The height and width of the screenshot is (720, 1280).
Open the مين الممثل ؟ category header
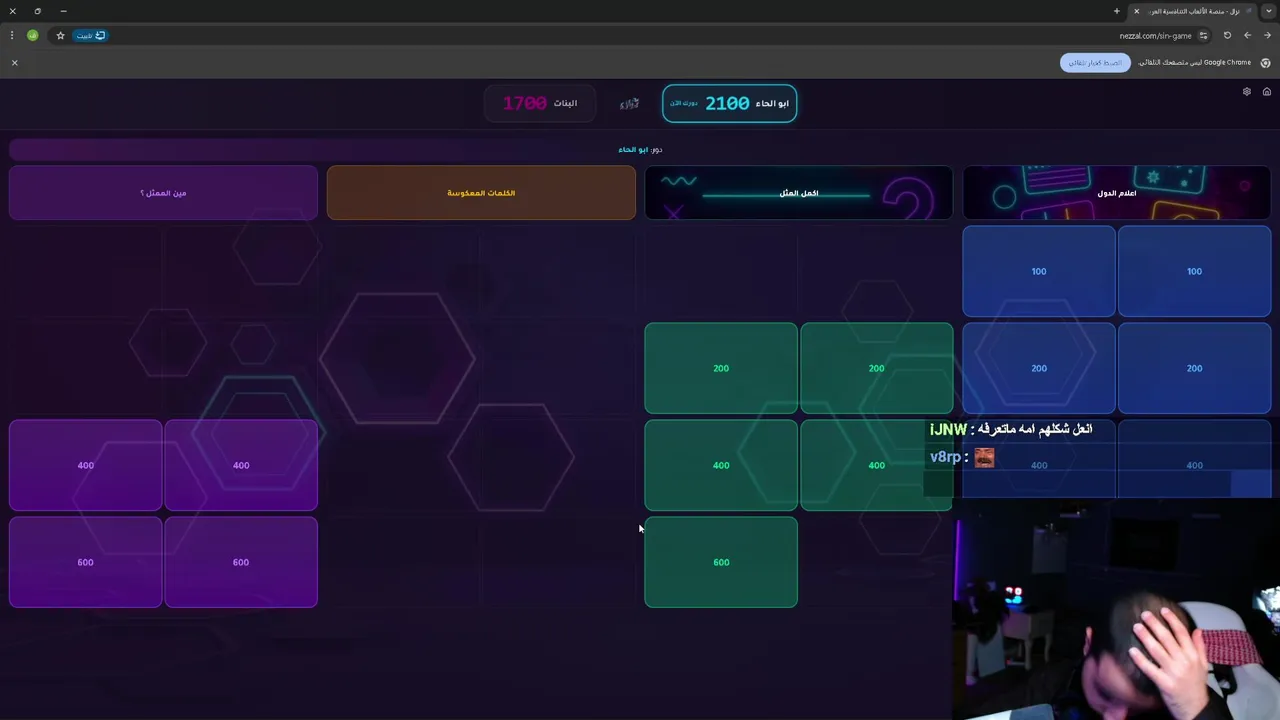click(x=163, y=193)
